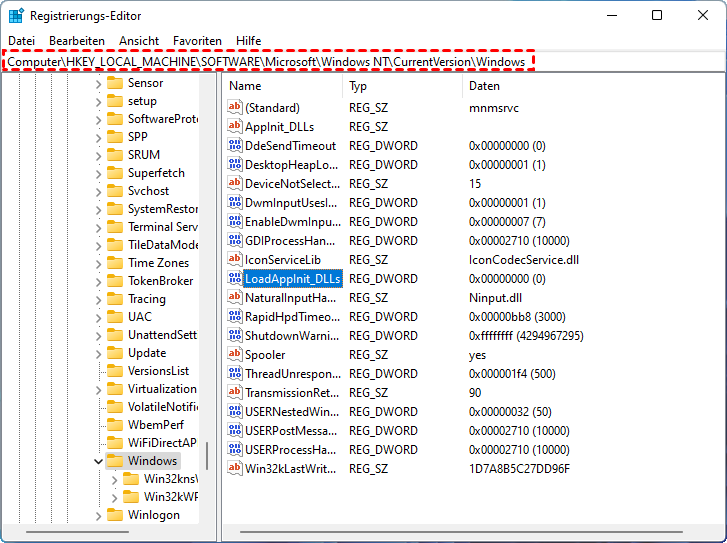Click the Win32kLastWrit... string icon
727x543 pixels.
(235, 469)
